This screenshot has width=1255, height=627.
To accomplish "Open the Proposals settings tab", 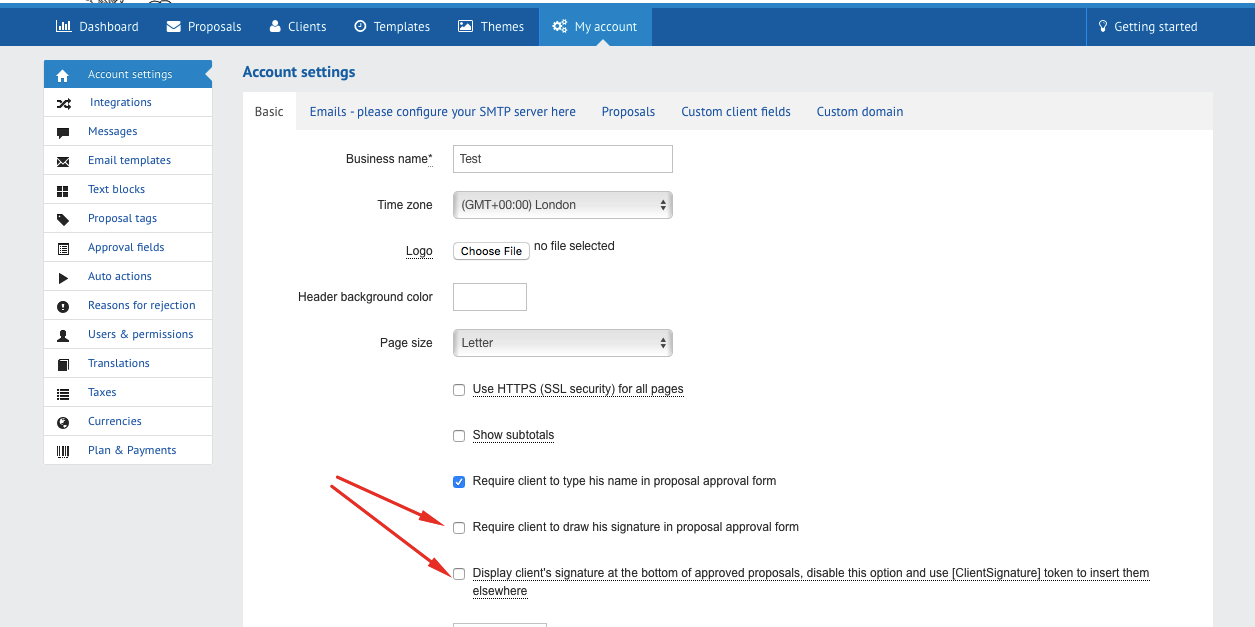I will 628,112.
